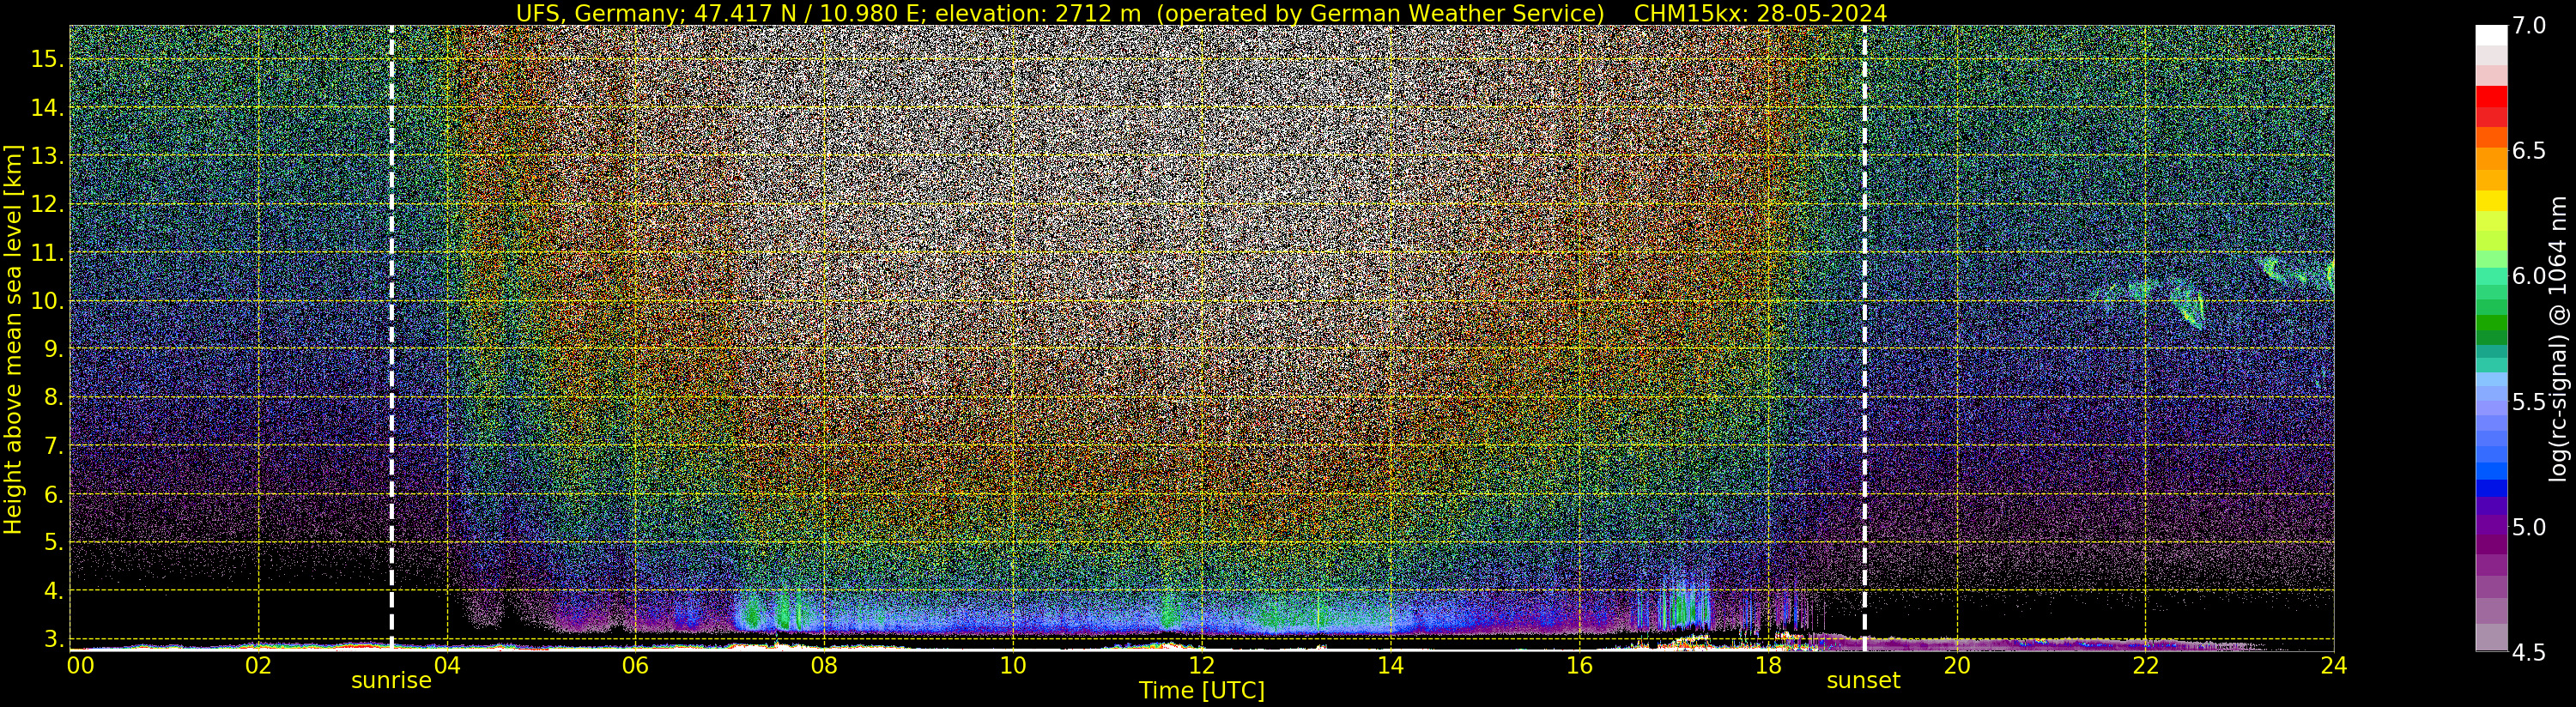Click the time axis tick '16'
2576x707 pixels.
[x=1579, y=666]
